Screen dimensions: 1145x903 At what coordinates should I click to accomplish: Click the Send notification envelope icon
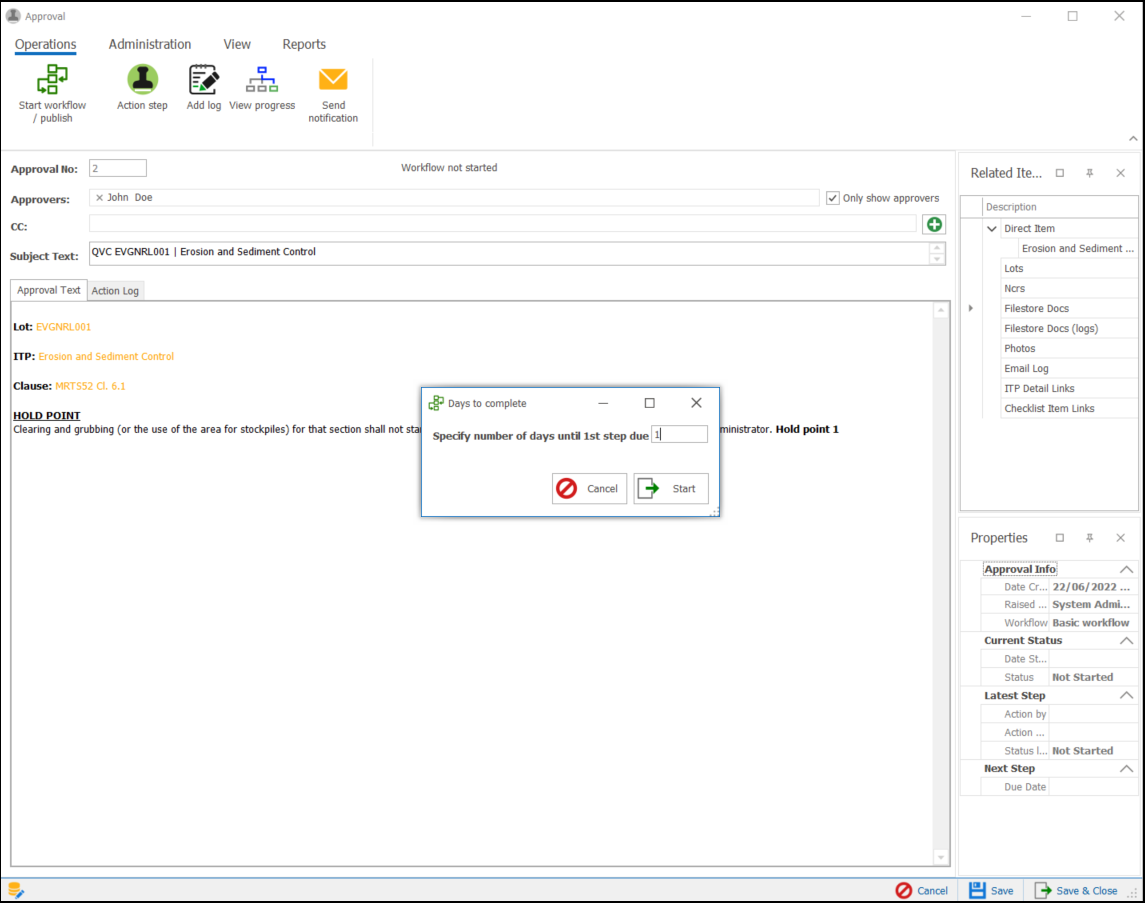click(333, 80)
